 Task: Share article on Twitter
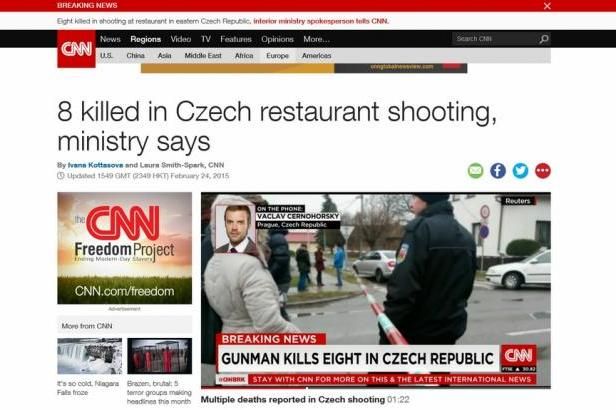click(x=520, y=171)
